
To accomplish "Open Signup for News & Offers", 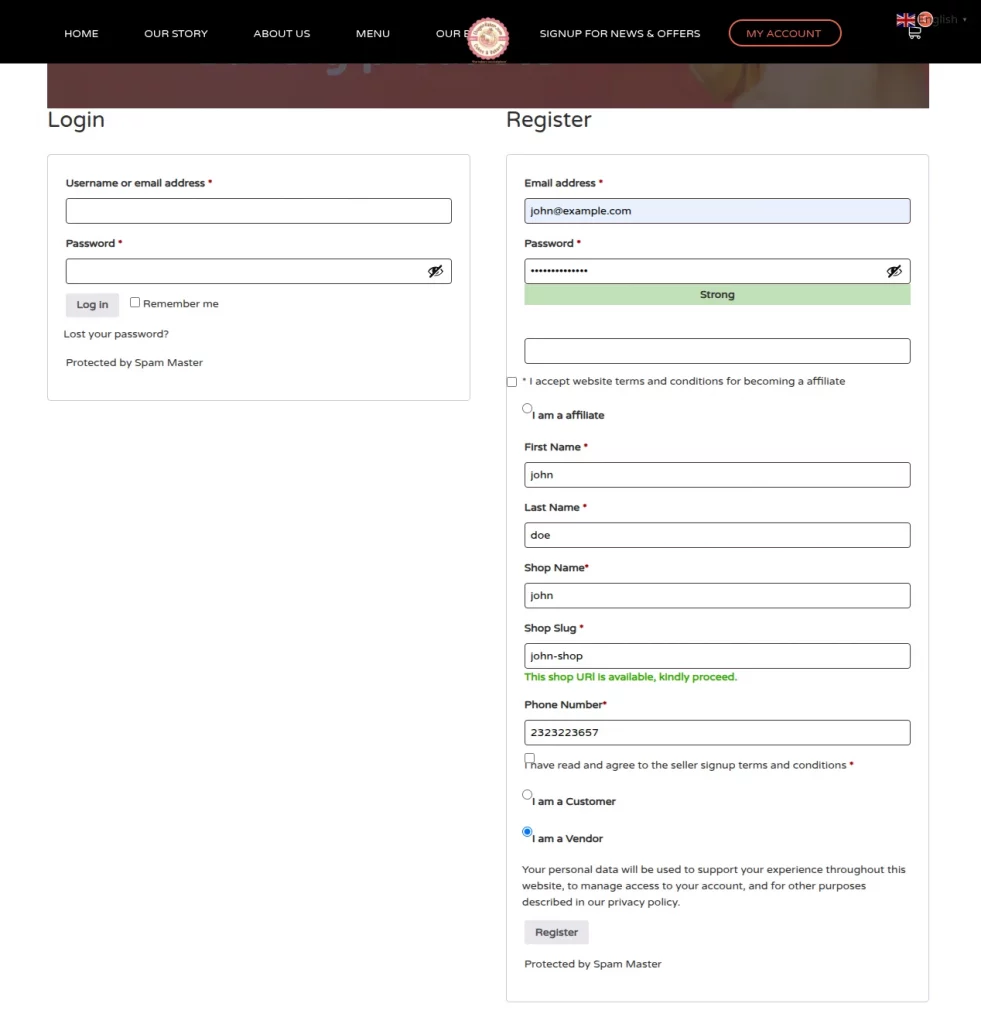I will point(620,33).
